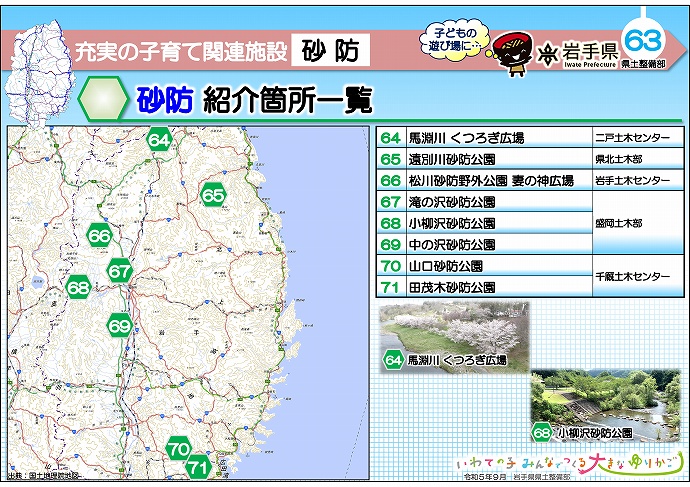Click number 68 in table
This screenshot has width=690, height=487.
390,223
